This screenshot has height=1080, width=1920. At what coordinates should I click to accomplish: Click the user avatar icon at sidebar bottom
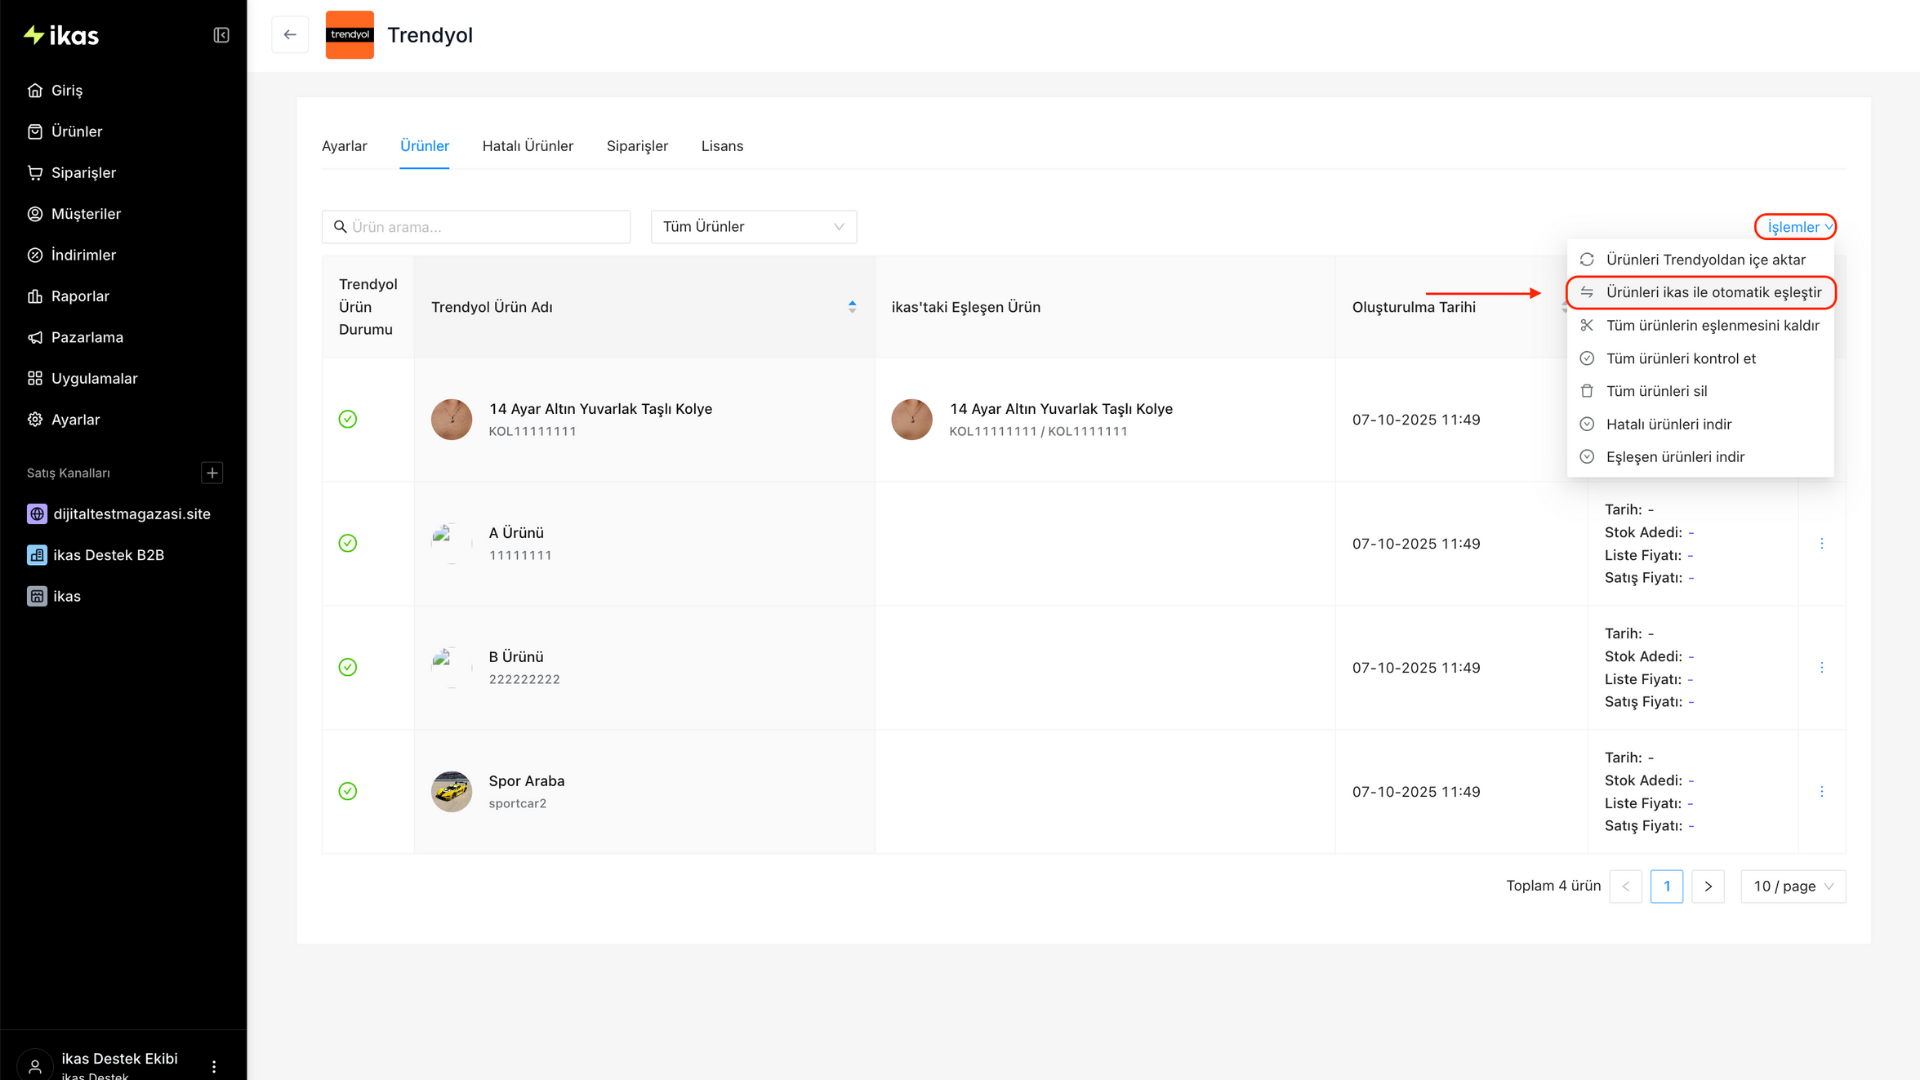[35, 1066]
